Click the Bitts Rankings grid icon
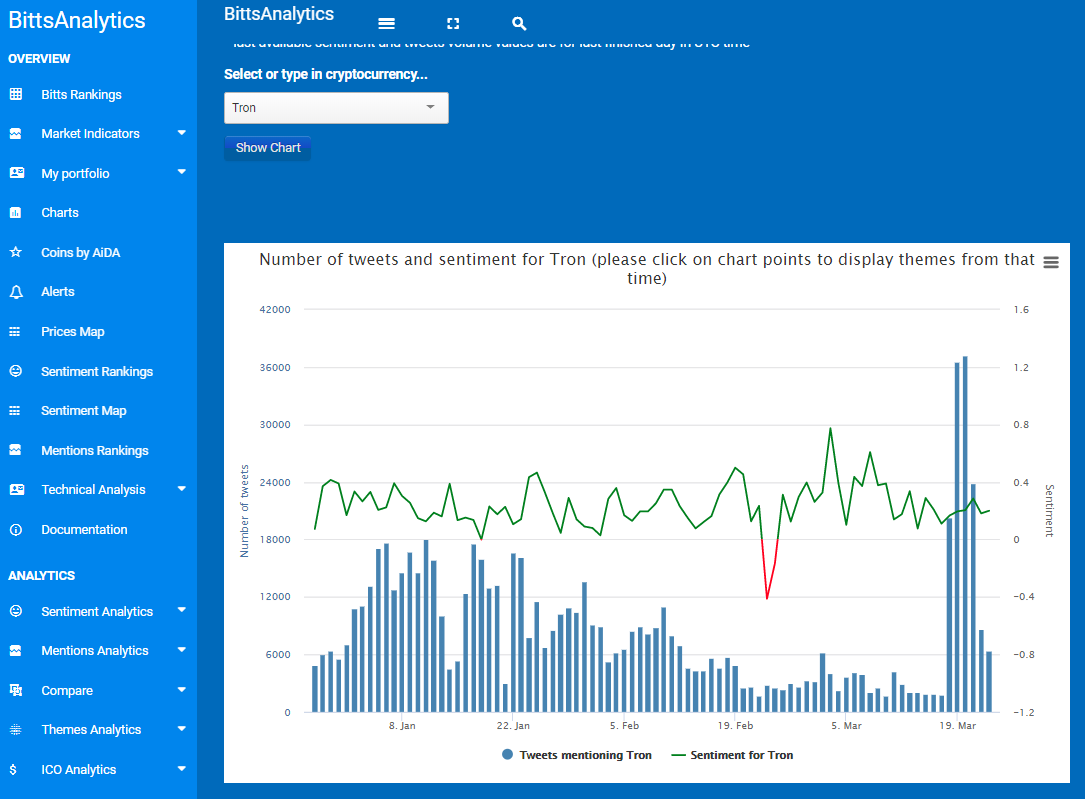 [x=16, y=94]
